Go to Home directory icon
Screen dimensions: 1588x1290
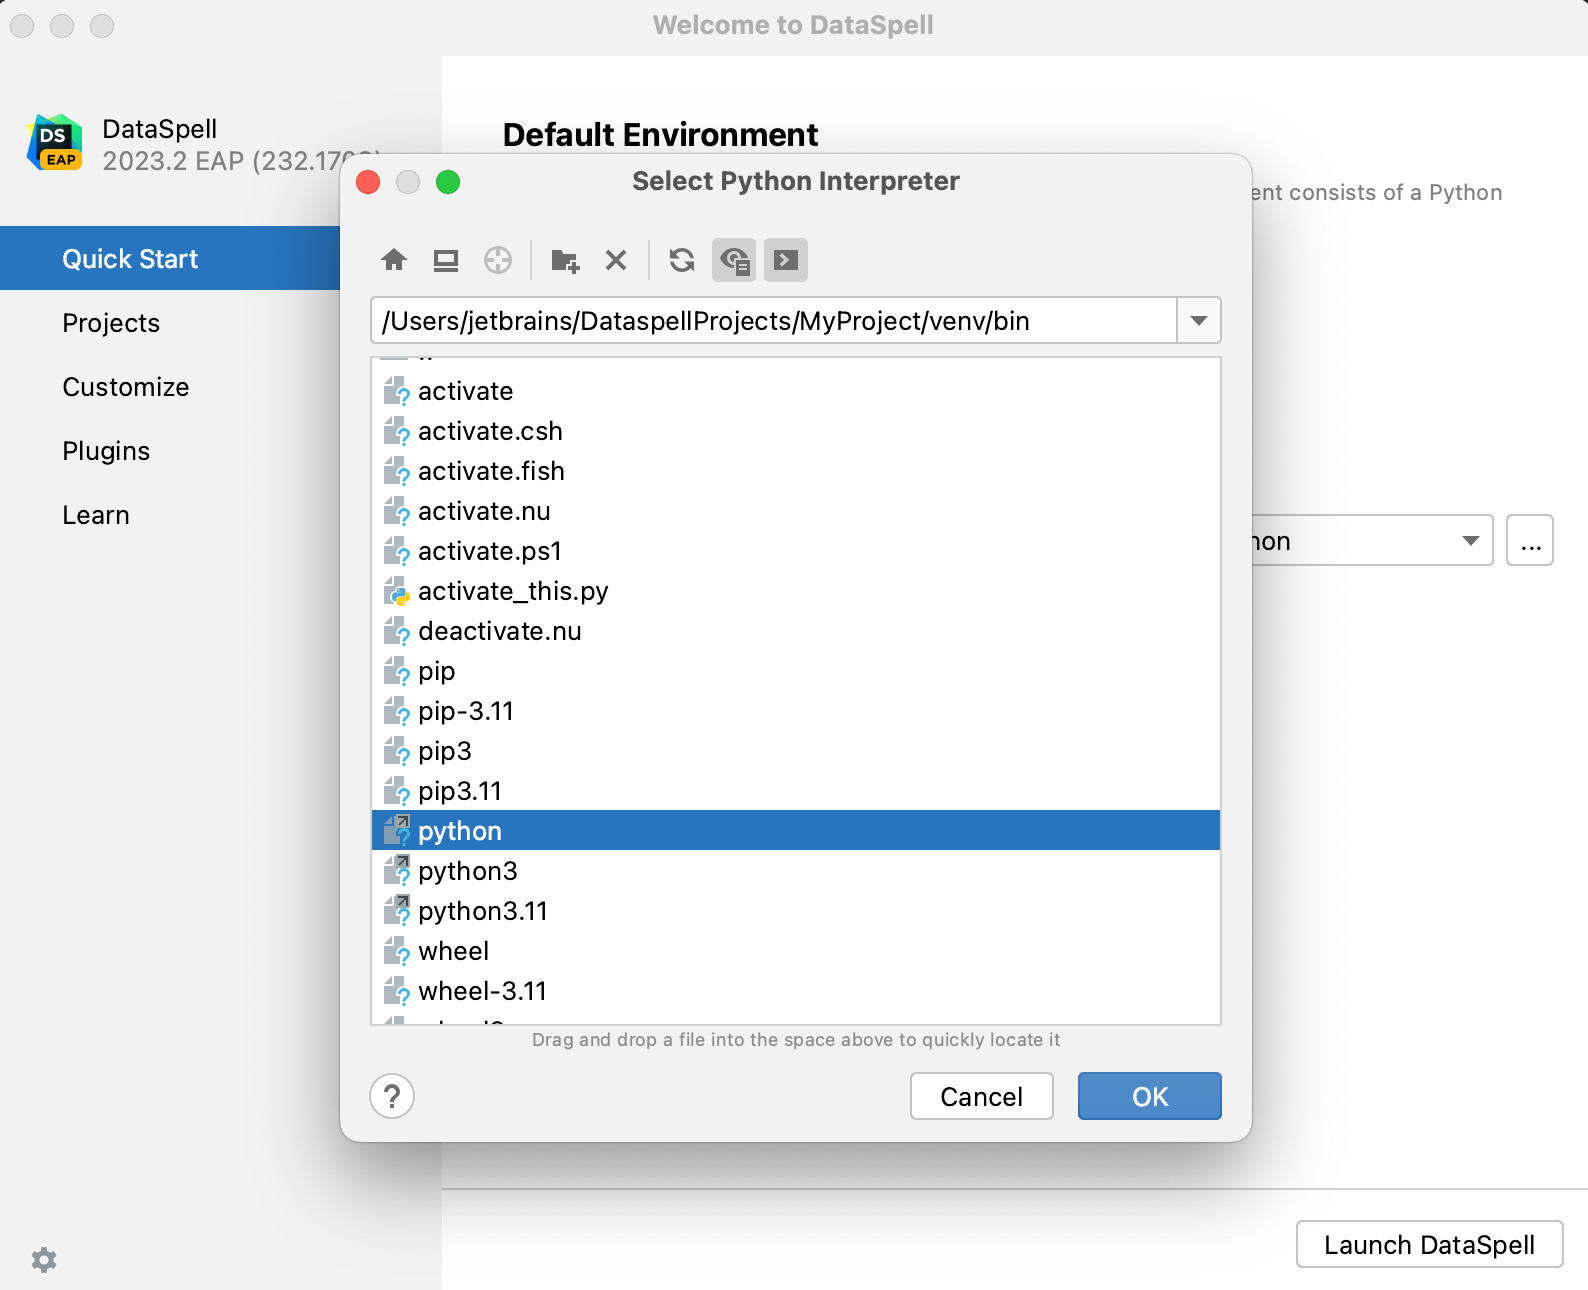pyautogui.click(x=394, y=261)
